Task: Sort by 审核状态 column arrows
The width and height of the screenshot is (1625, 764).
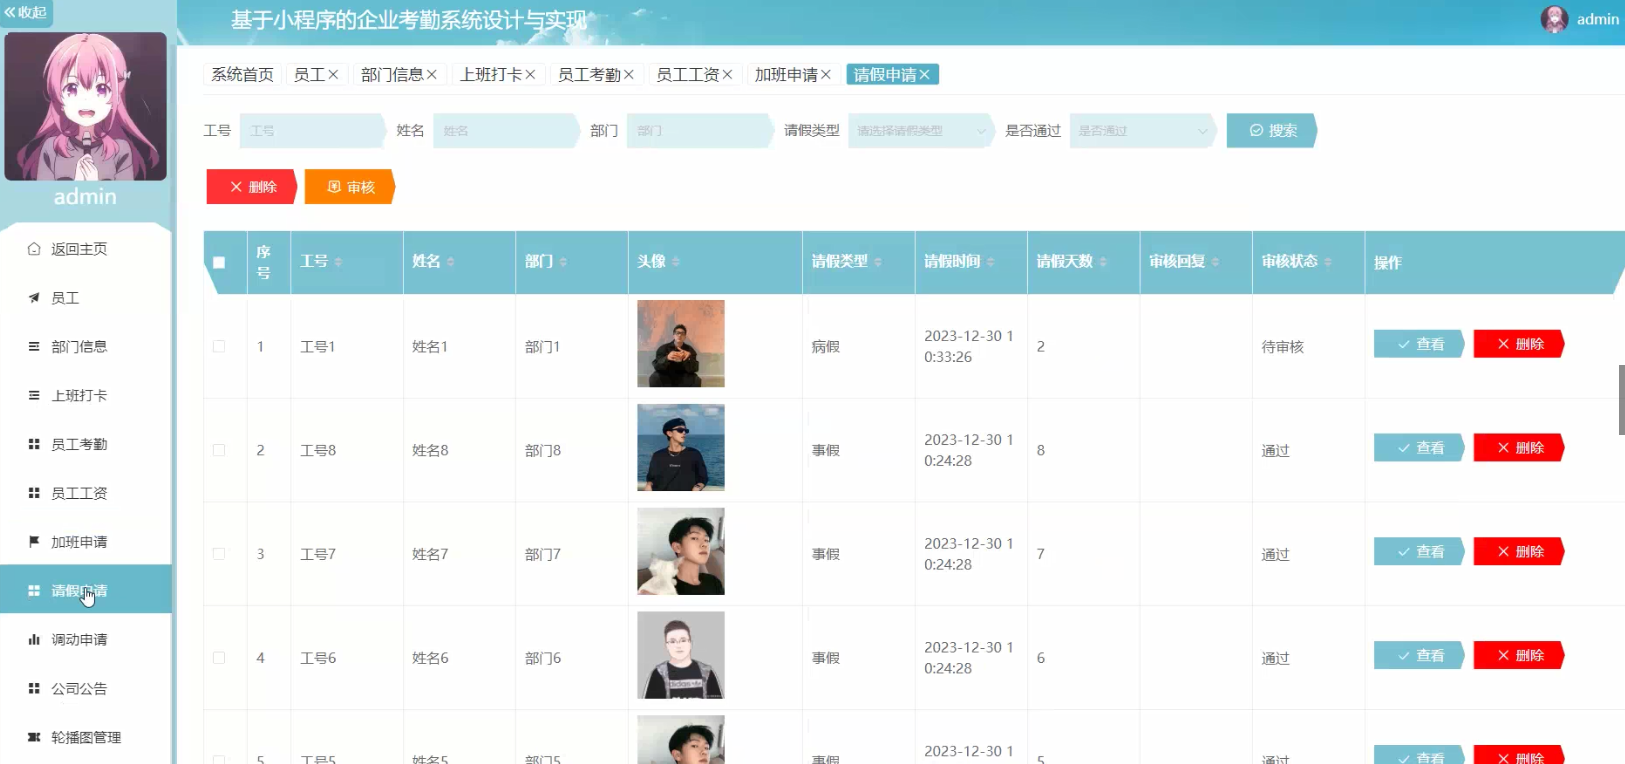Action: [x=1328, y=262]
